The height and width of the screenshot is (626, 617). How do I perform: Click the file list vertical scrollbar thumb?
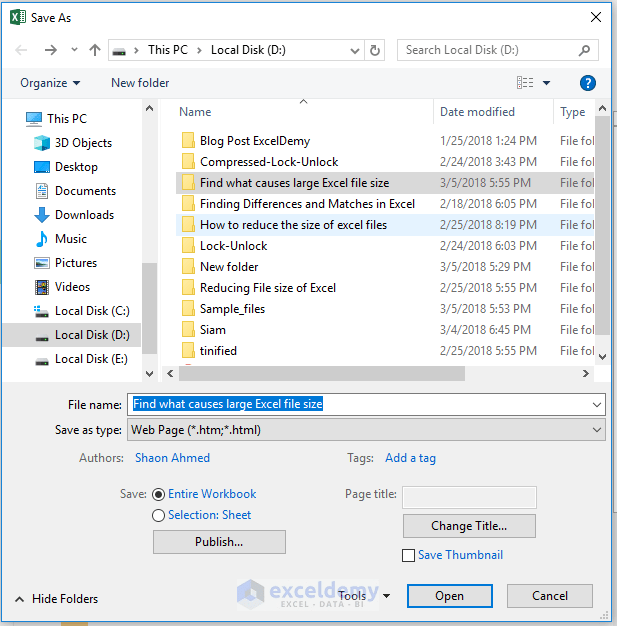[x=602, y=225]
